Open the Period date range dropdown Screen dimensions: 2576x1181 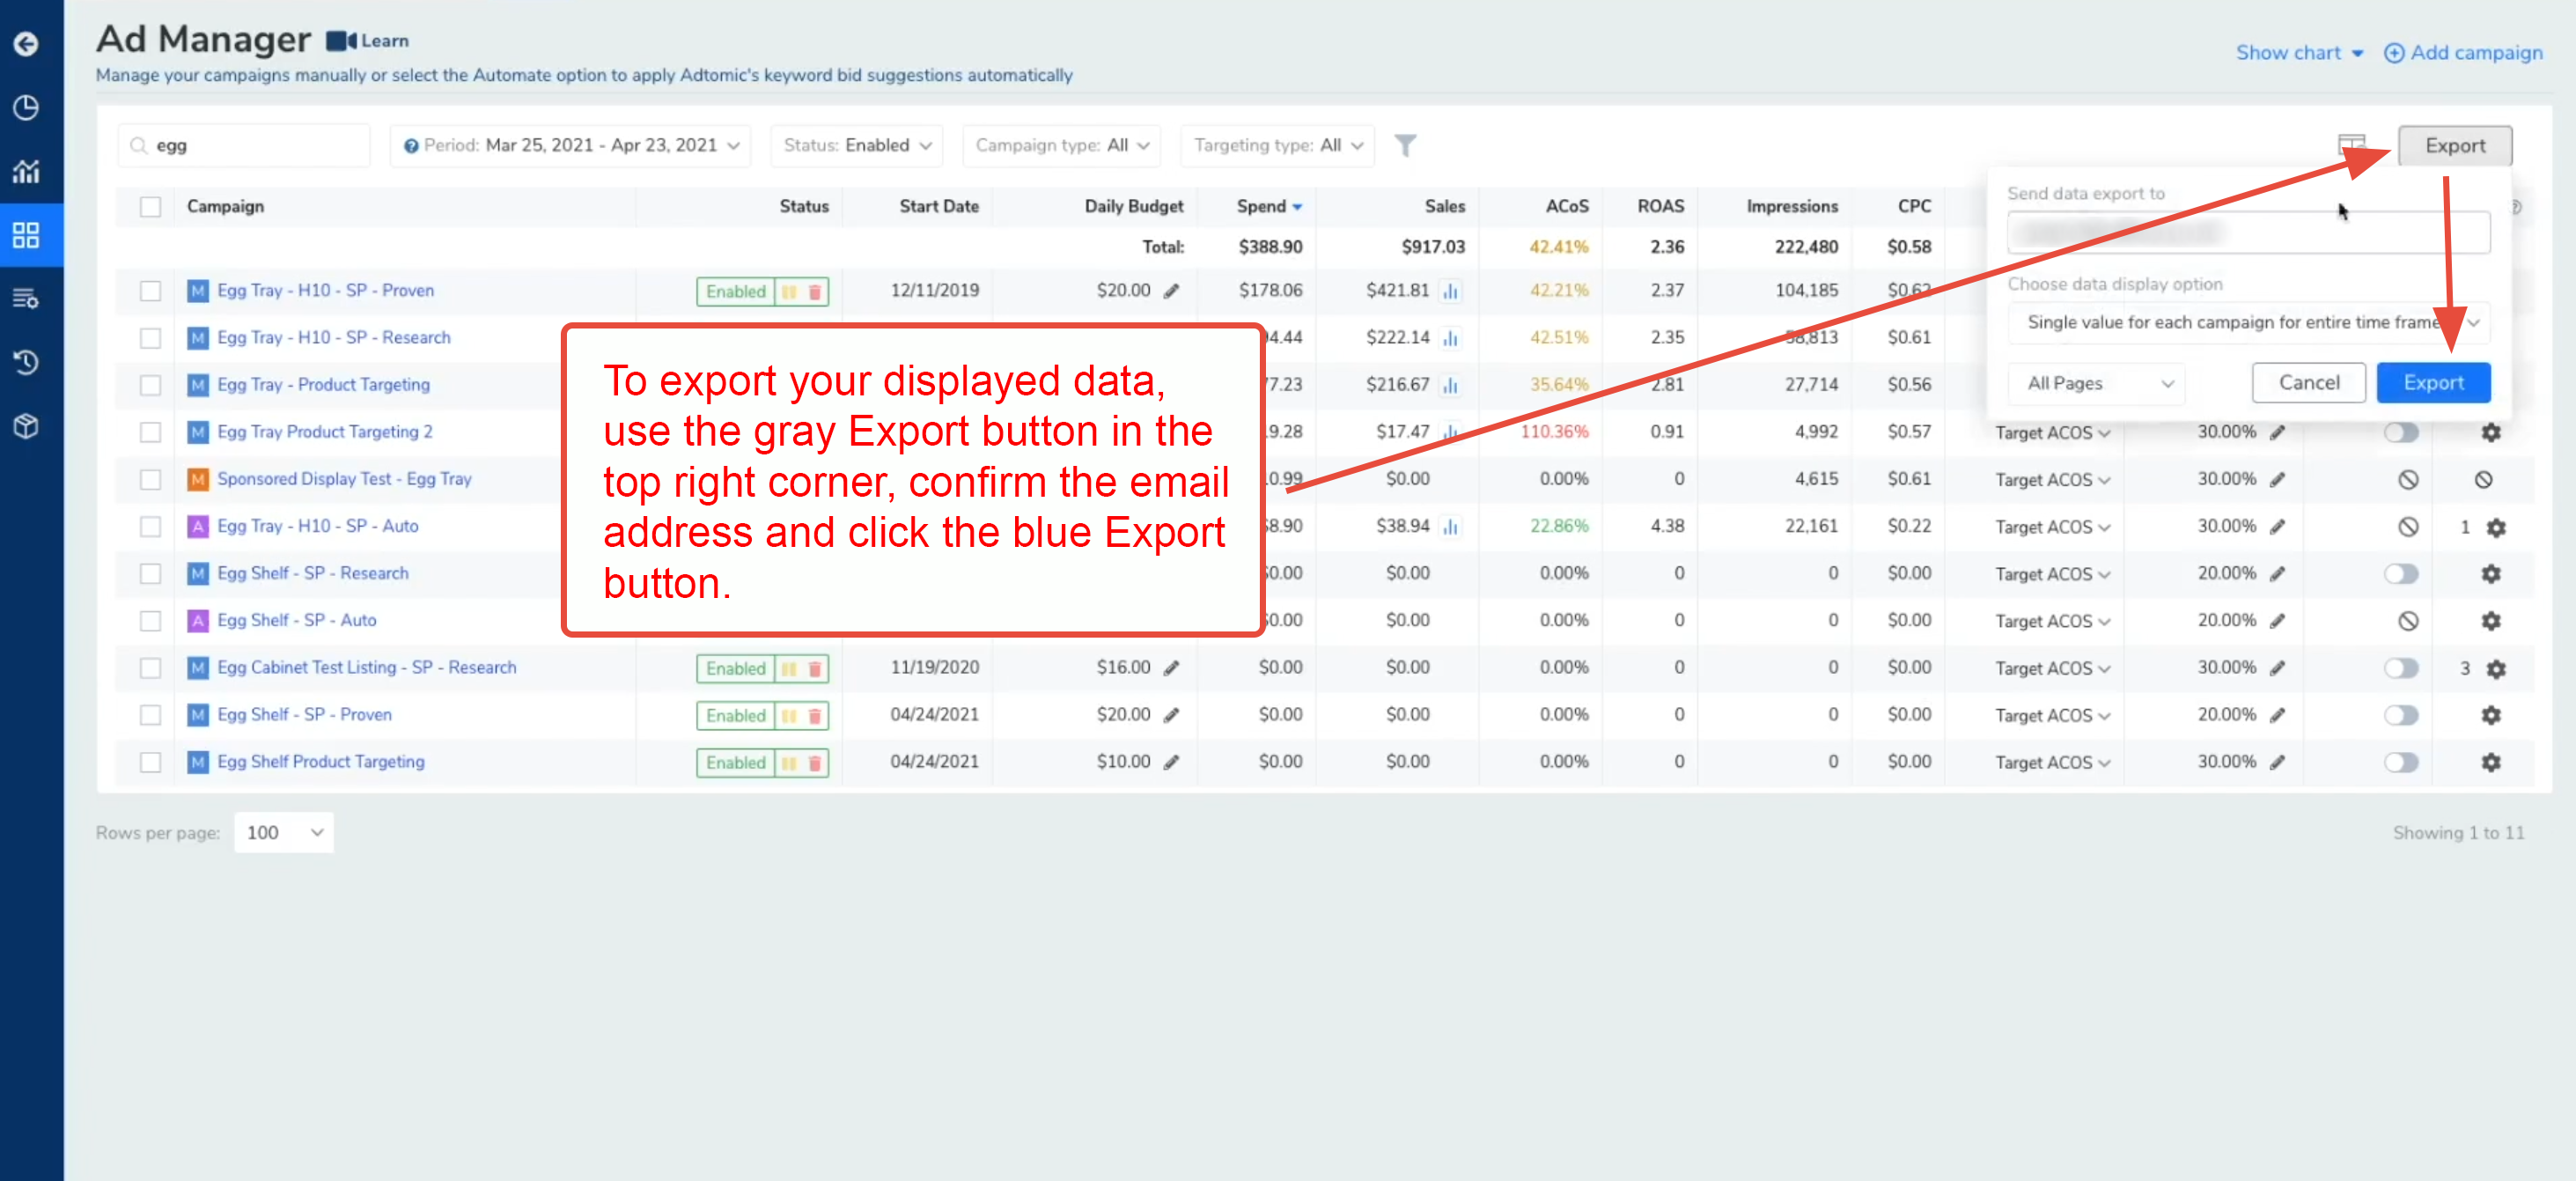(x=570, y=146)
